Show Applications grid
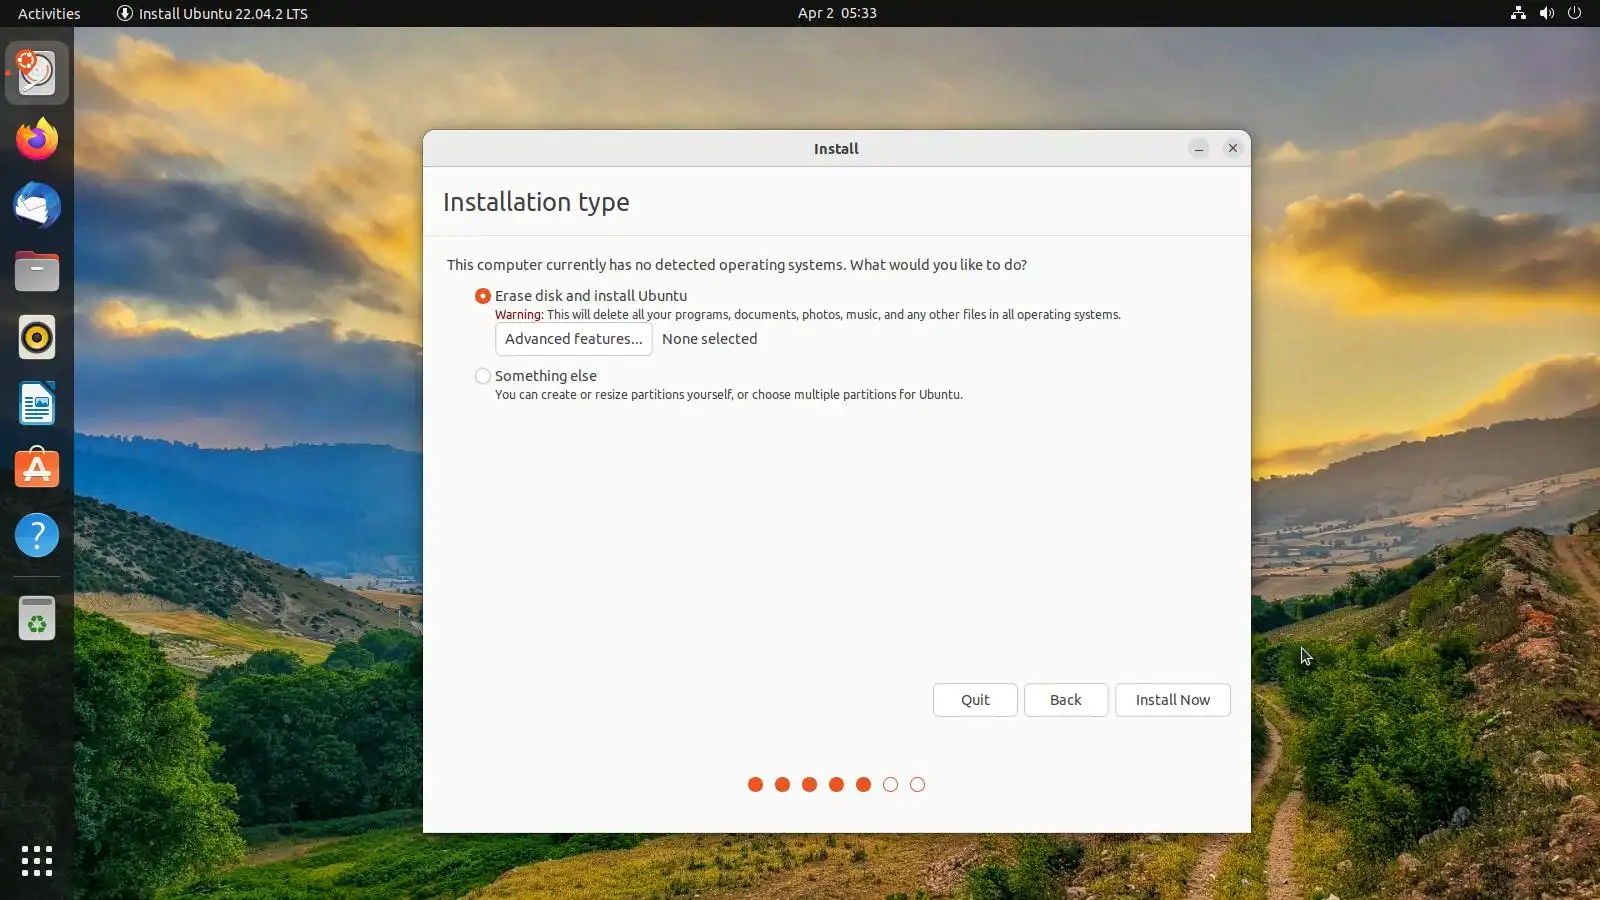The image size is (1600, 900). (x=37, y=861)
